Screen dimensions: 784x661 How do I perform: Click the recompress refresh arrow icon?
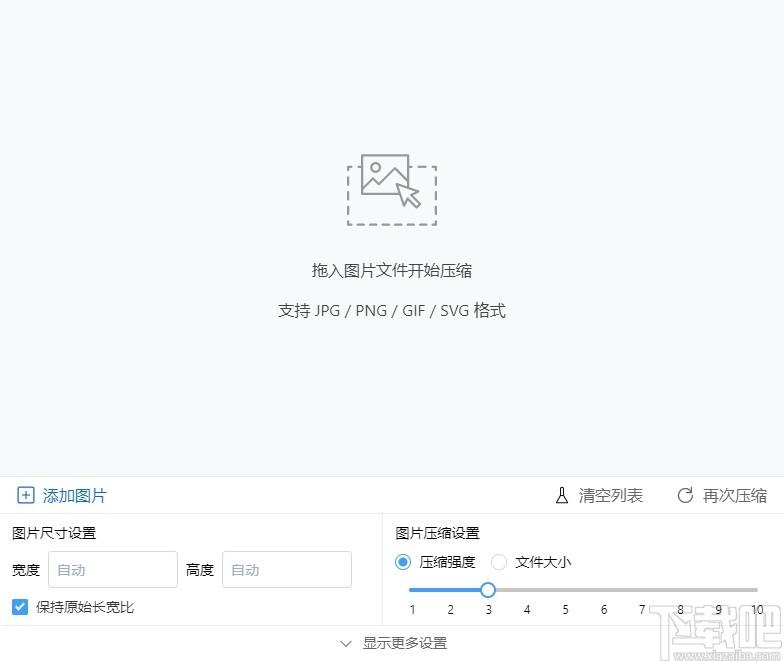(685, 496)
